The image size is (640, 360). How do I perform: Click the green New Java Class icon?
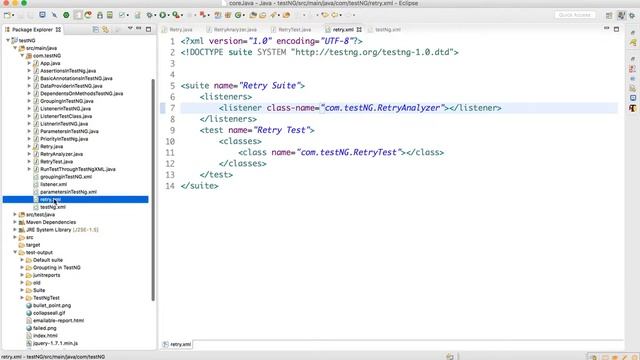[238, 15]
